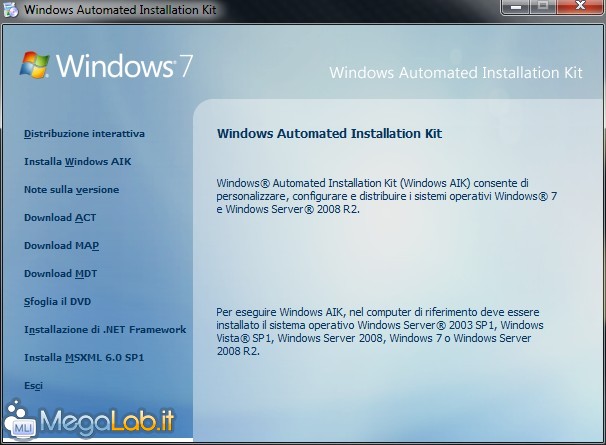Minimize the installation kit window
This screenshot has height=445, width=606.
516,7
